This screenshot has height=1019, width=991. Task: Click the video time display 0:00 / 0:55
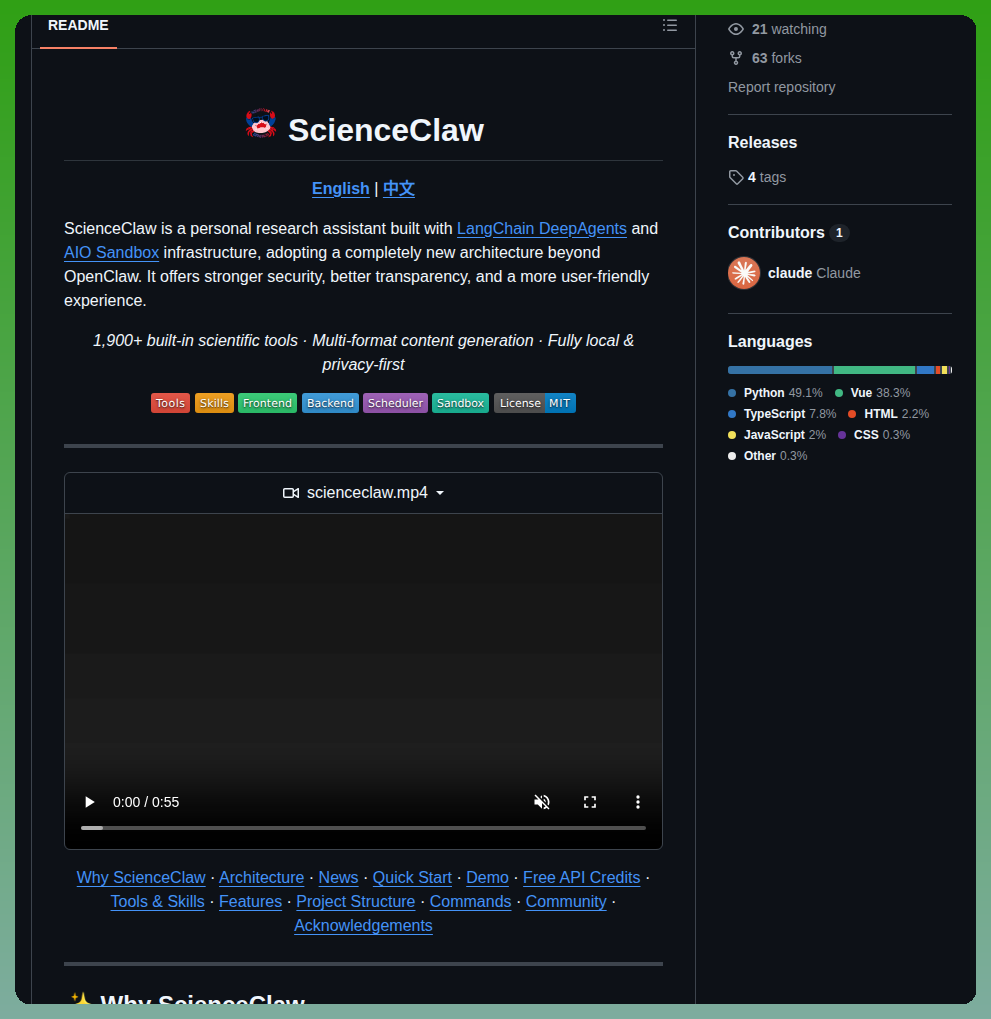(x=146, y=802)
